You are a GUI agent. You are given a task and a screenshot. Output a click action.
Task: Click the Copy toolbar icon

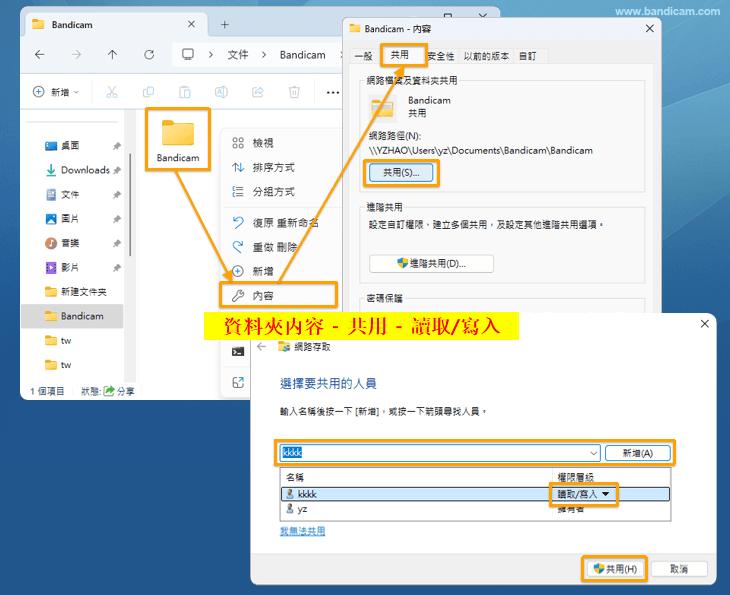[x=148, y=92]
